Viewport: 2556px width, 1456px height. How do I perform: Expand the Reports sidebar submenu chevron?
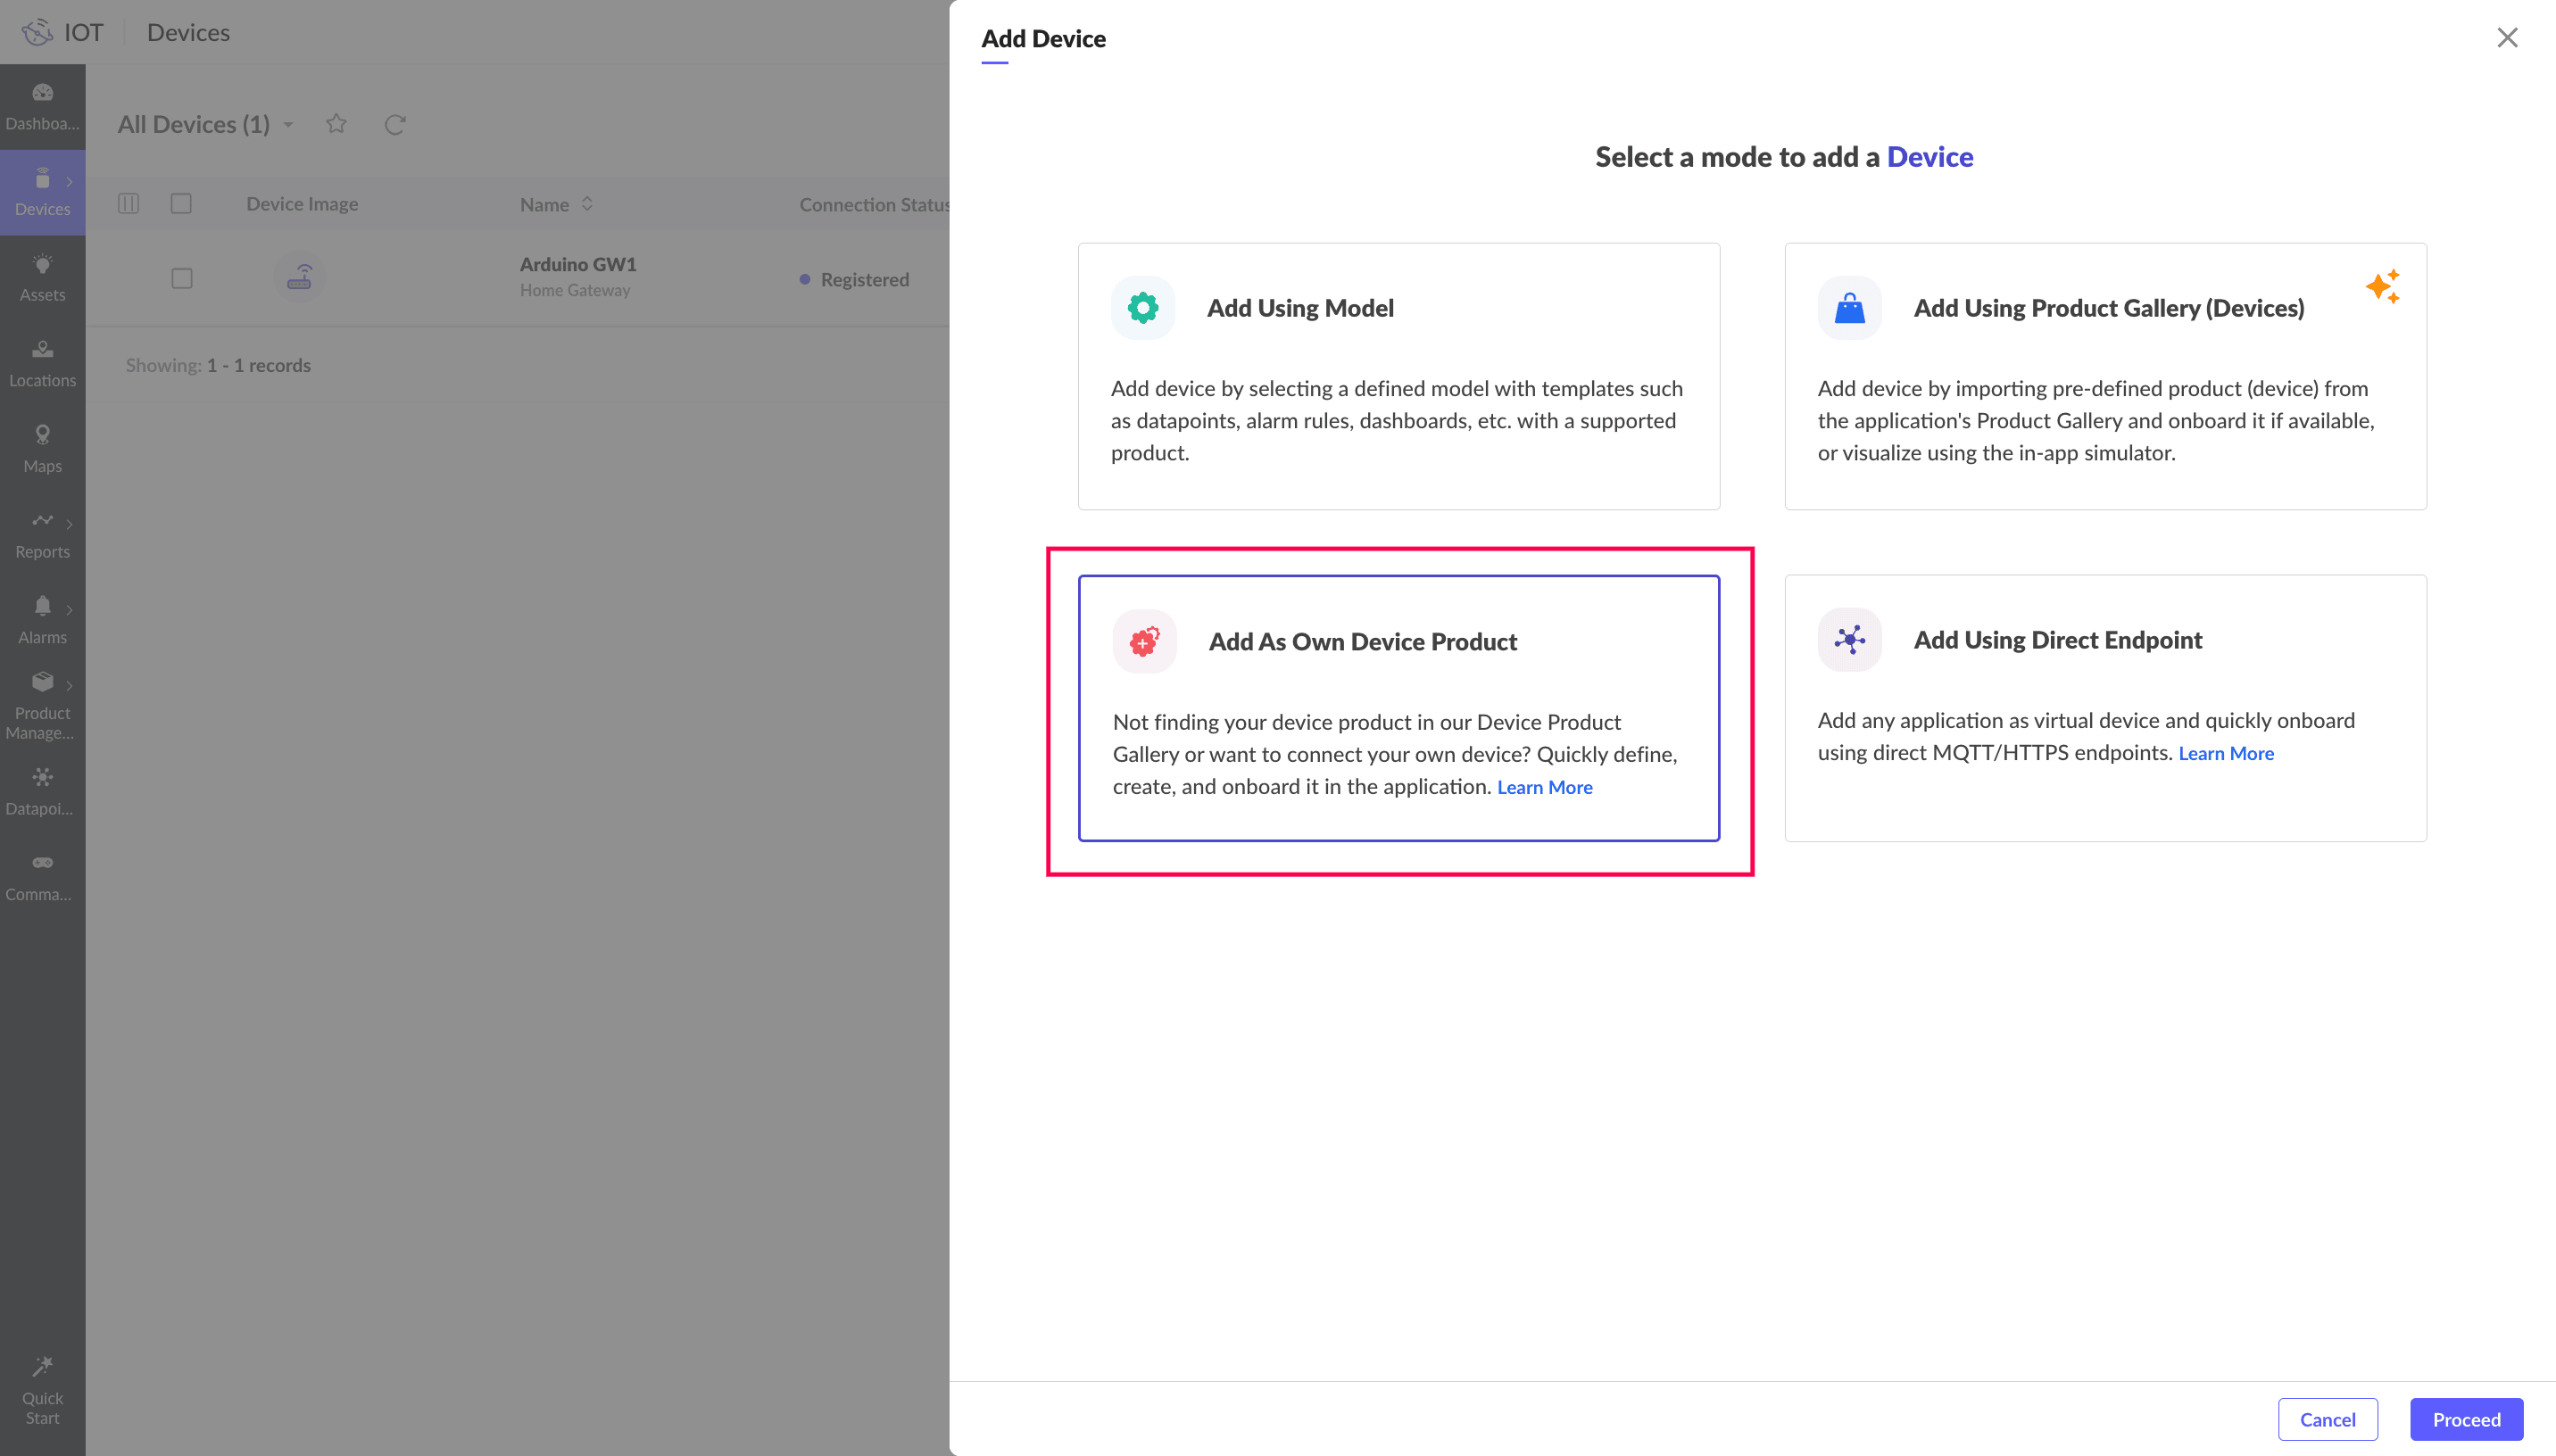69,523
